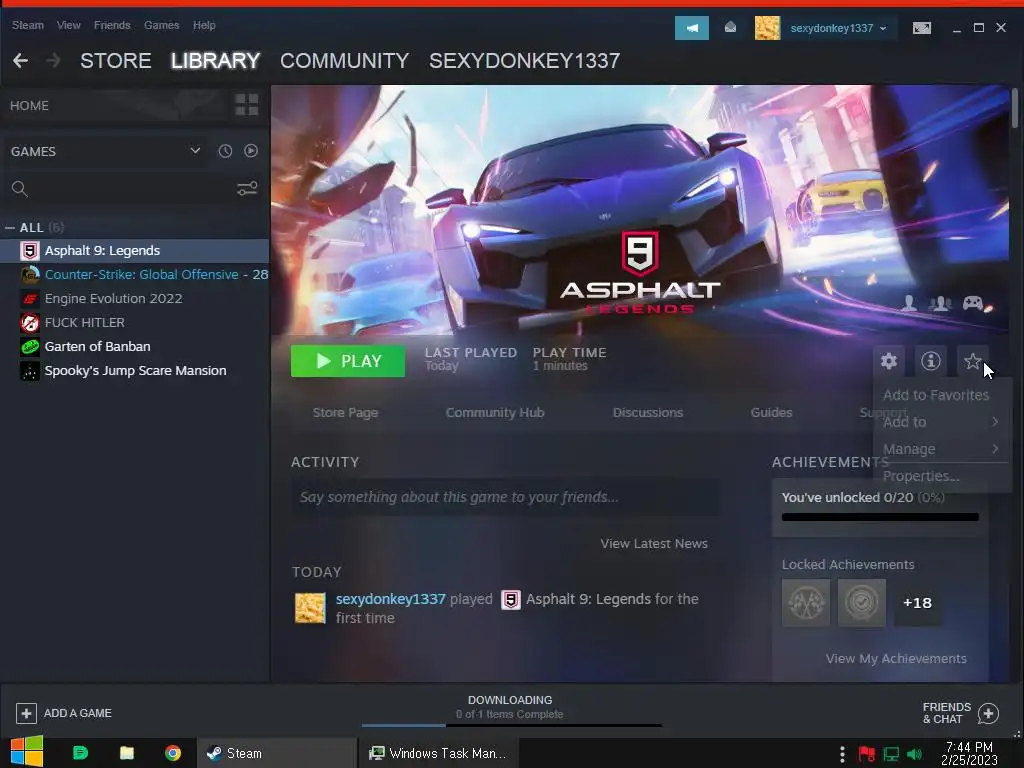
Task: Select Garten of Banban in library
Action: [x=135, y=347]
